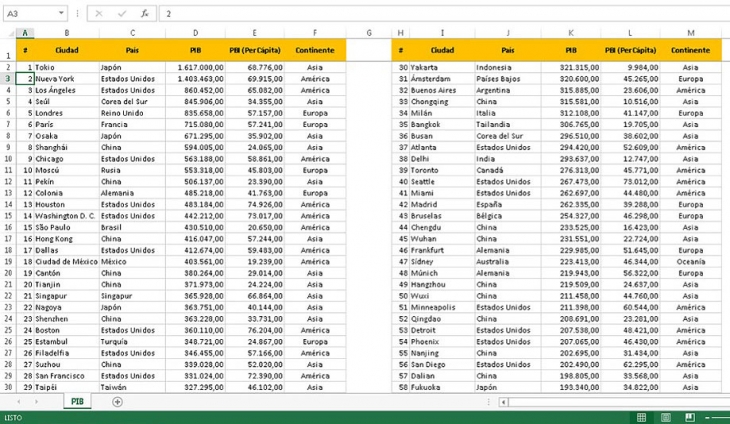Select the cell containing Fukuoka

tap(442, 387)
